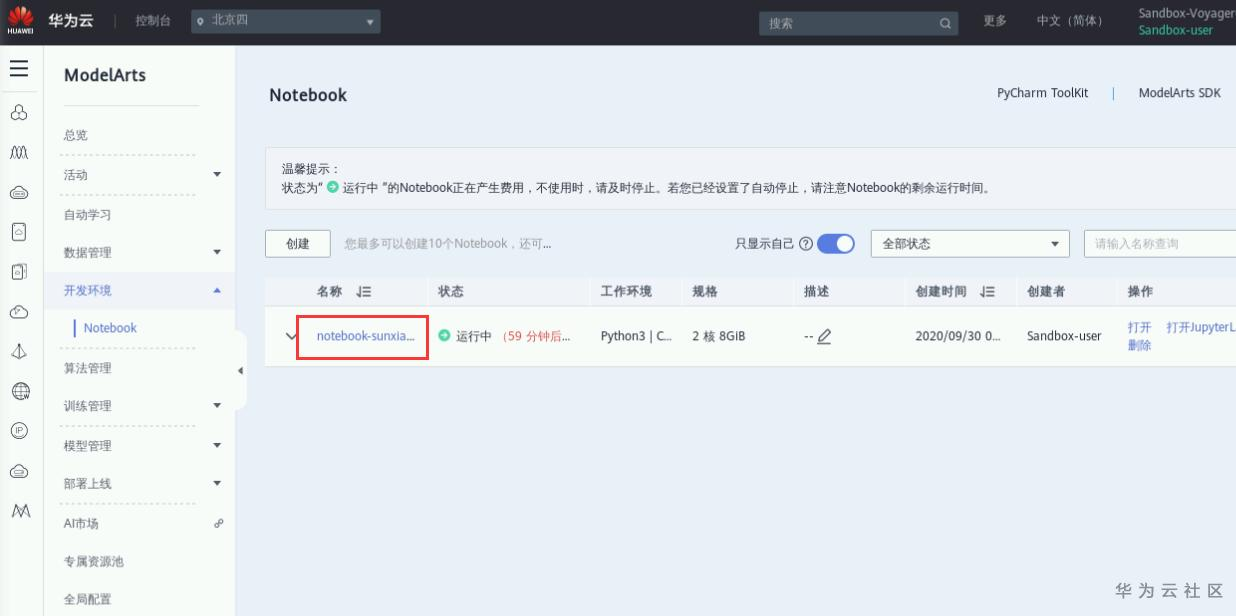The height and width of the screenshot is (616, 1236).
Task: Open the notebook-sunxia... link
Action: 365,336
